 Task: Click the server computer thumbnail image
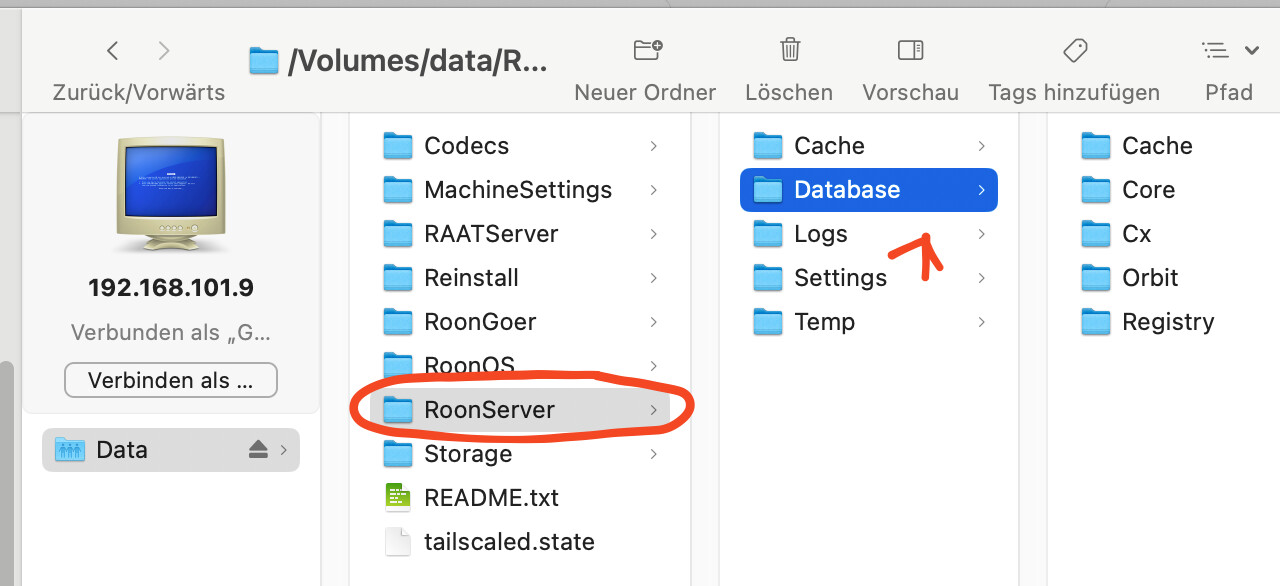pyautogui.click(x=170, y=192)
